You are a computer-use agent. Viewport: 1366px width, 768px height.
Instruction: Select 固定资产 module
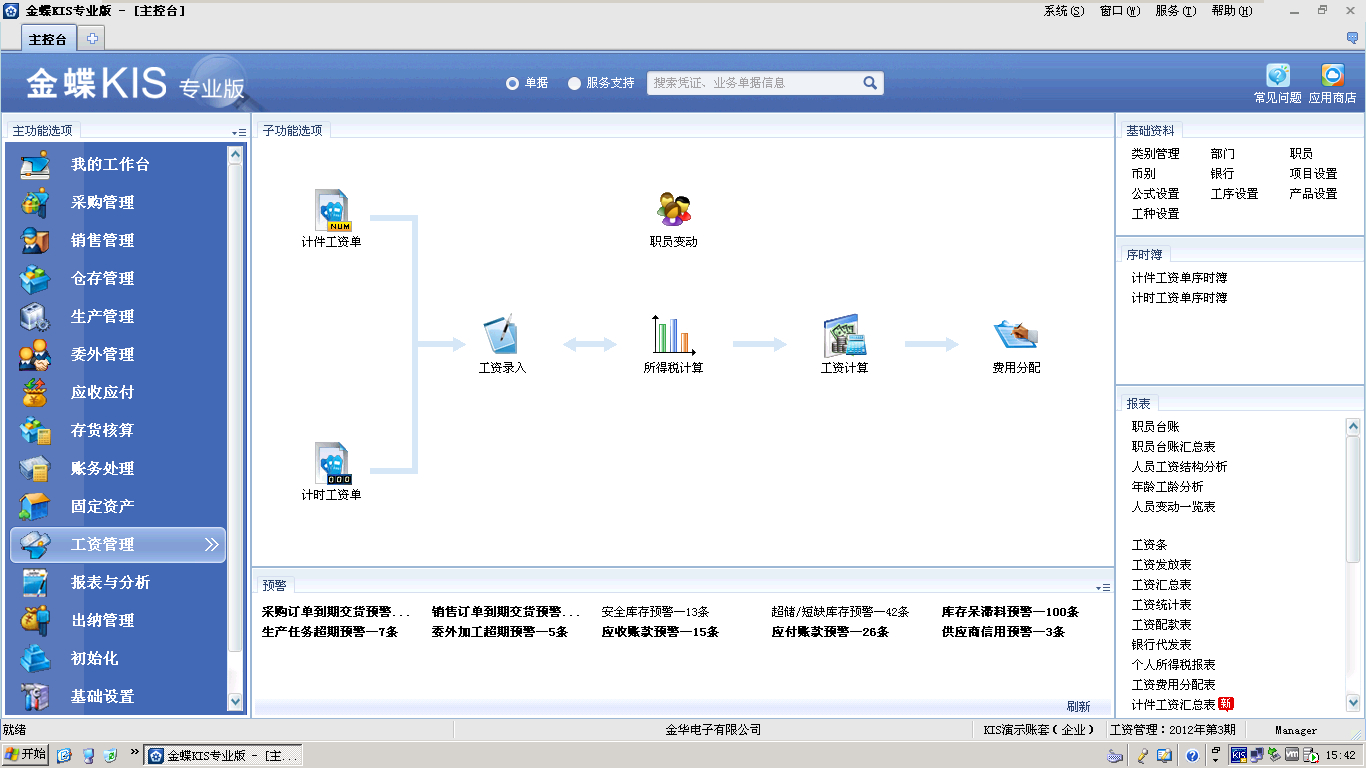pyautogui.click(x=102, y=506)
